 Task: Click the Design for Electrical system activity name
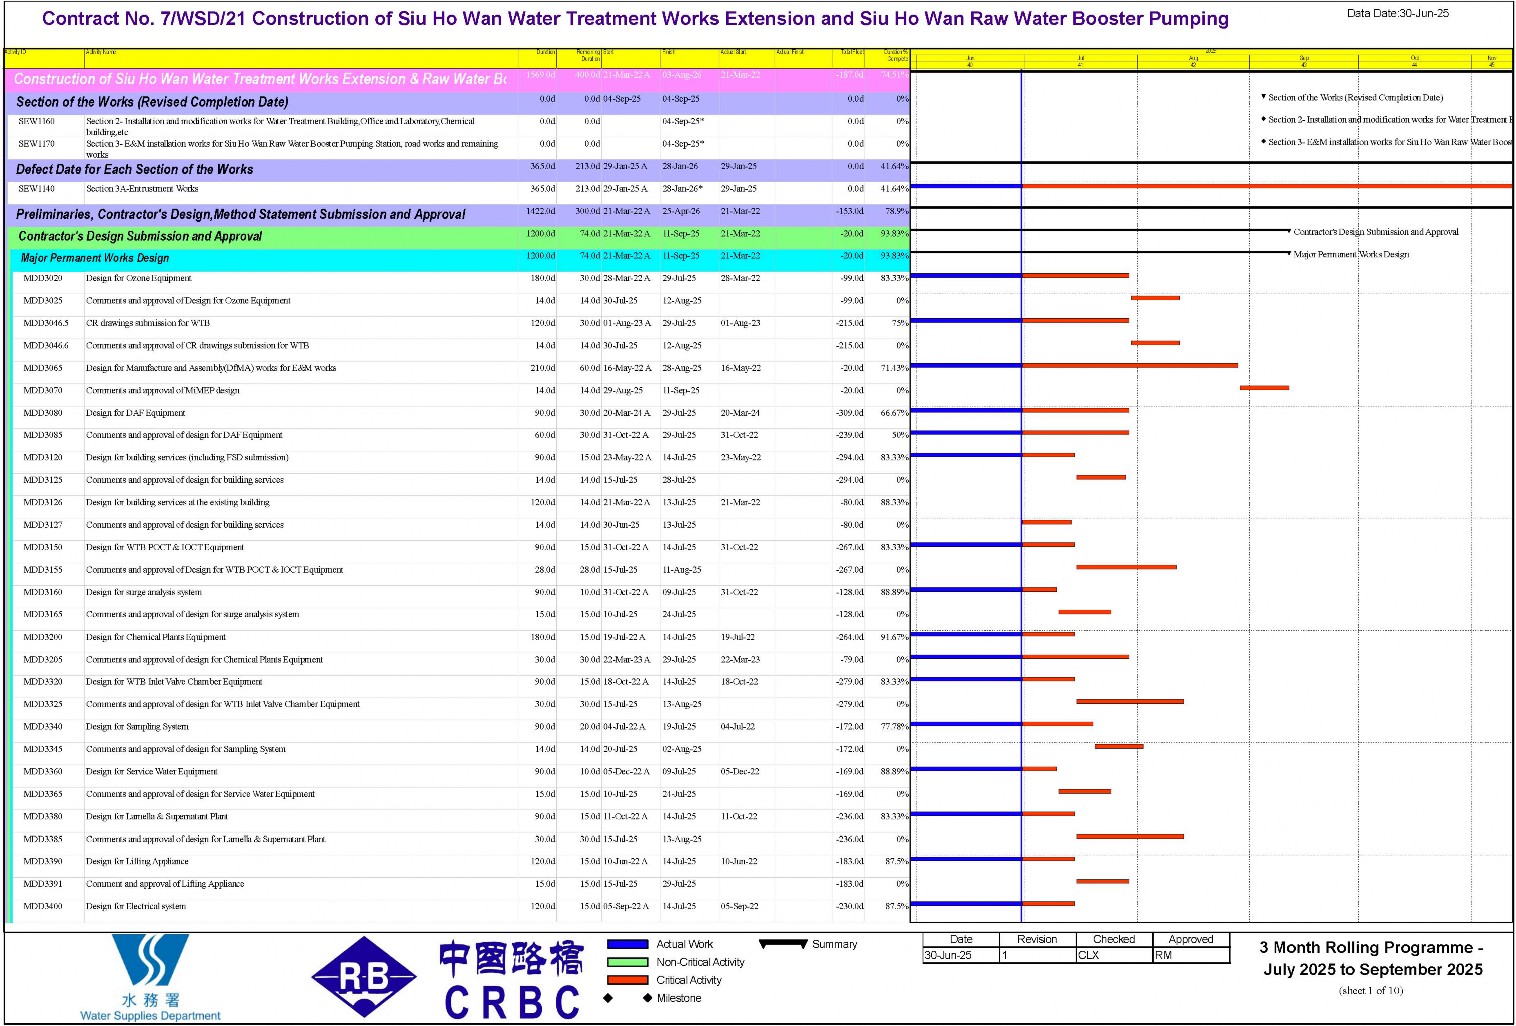[136, 906]
